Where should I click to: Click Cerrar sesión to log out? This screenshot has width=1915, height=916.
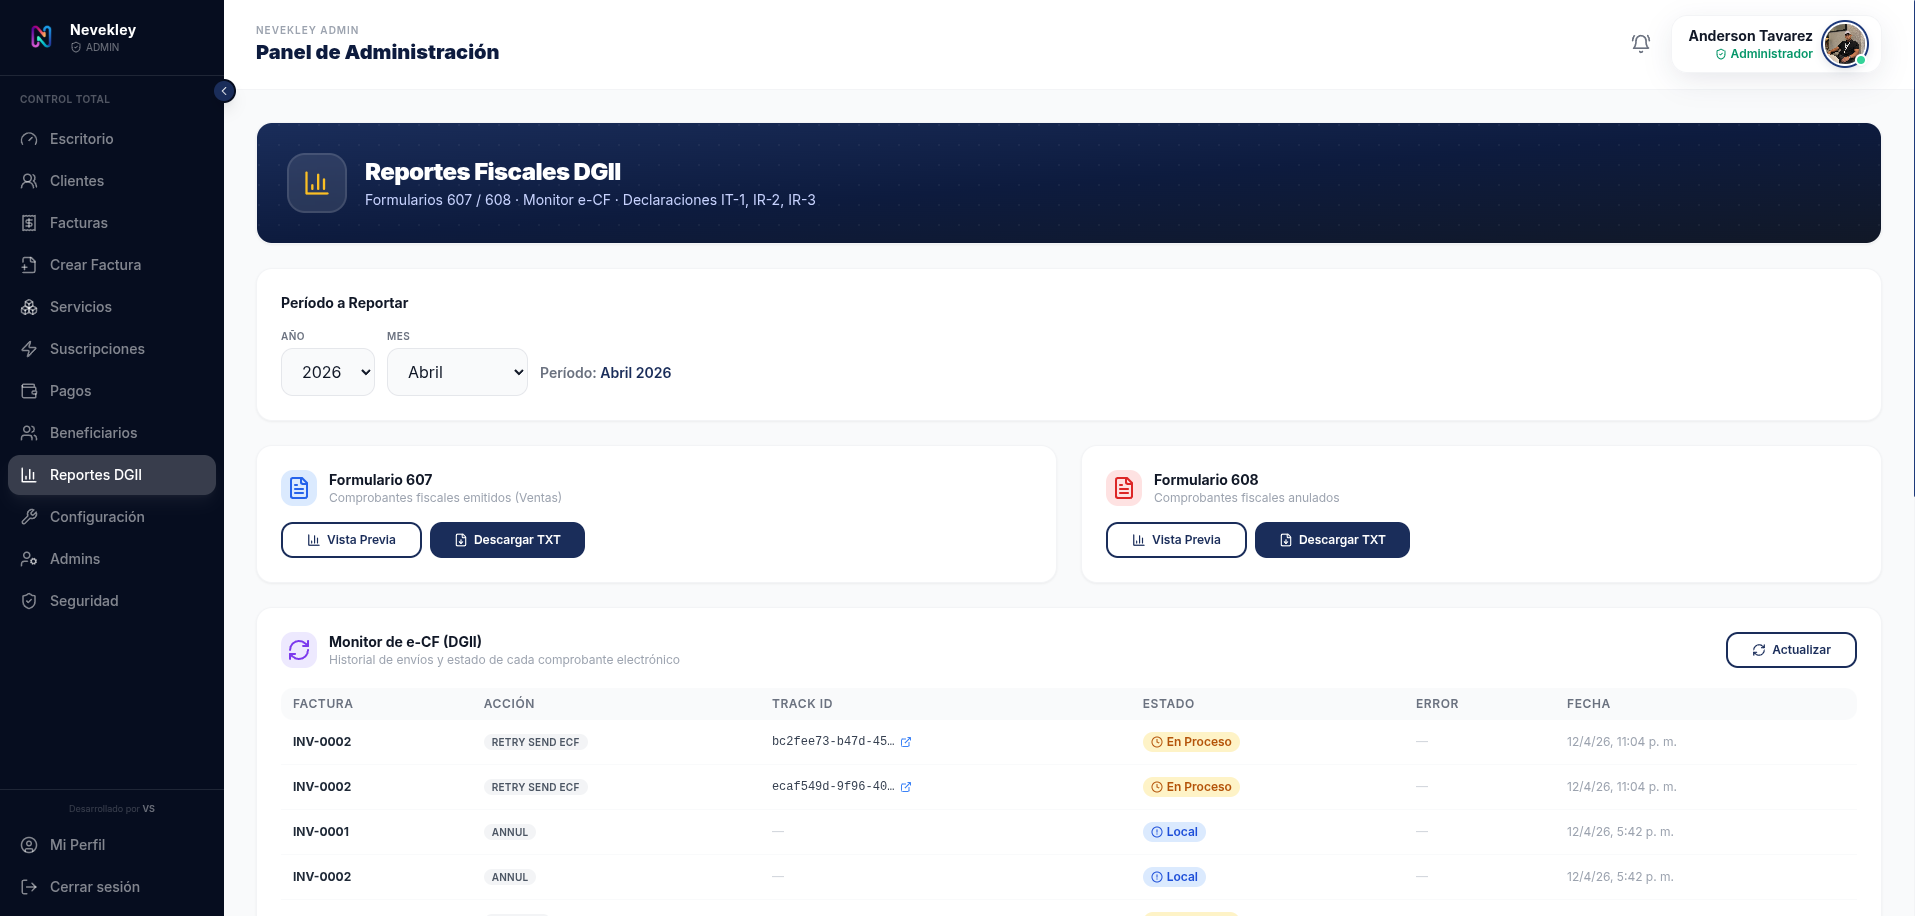112,887
